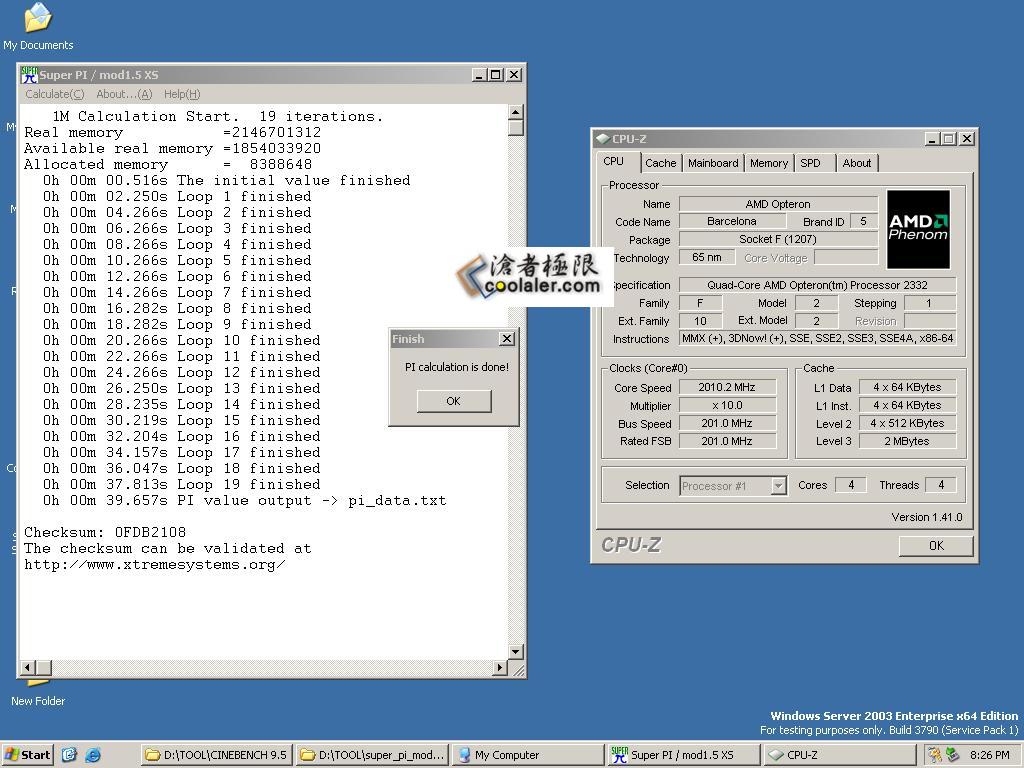1024x768 pixels.
Task: Expand the Processor #1 selection dropdown
Action: [778, 486]
